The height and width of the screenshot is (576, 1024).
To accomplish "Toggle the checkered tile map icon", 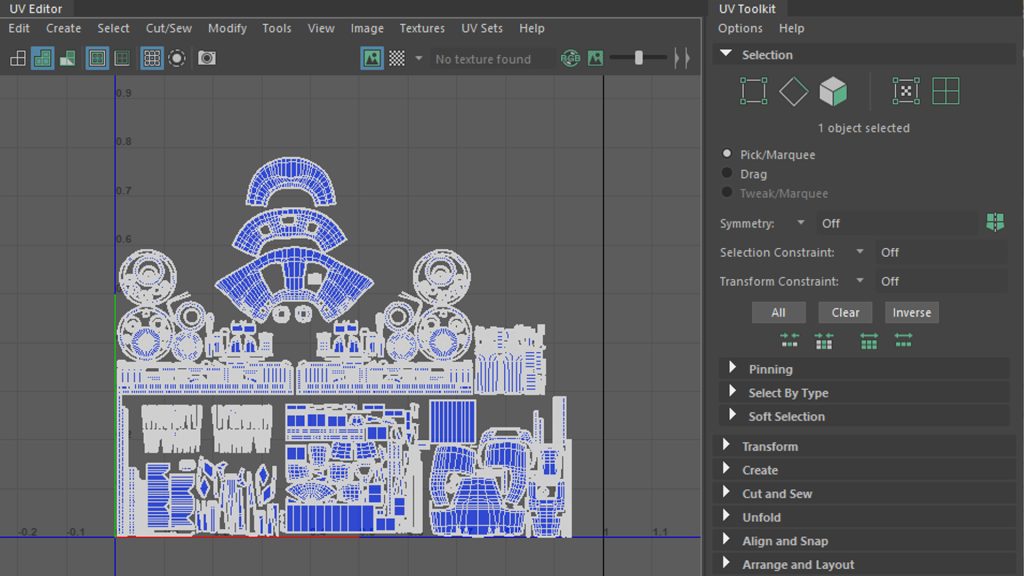I will point(397,59).
